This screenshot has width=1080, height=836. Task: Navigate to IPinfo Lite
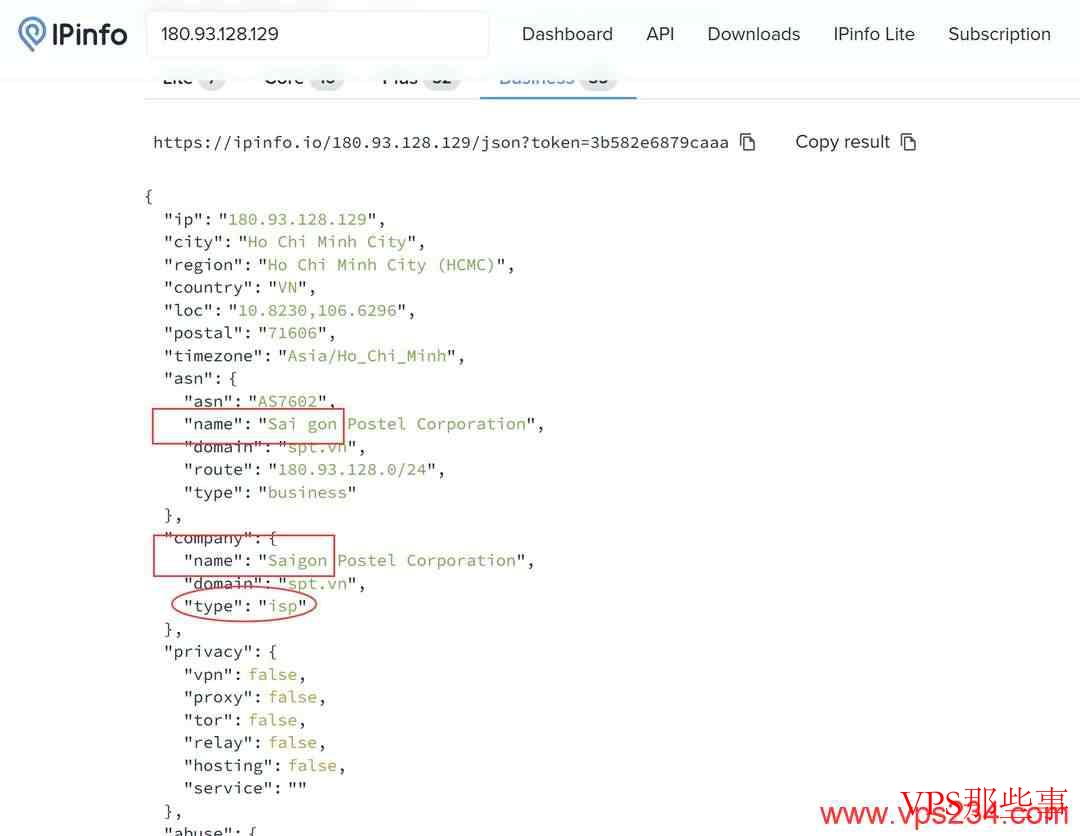(x=873, y=34)
